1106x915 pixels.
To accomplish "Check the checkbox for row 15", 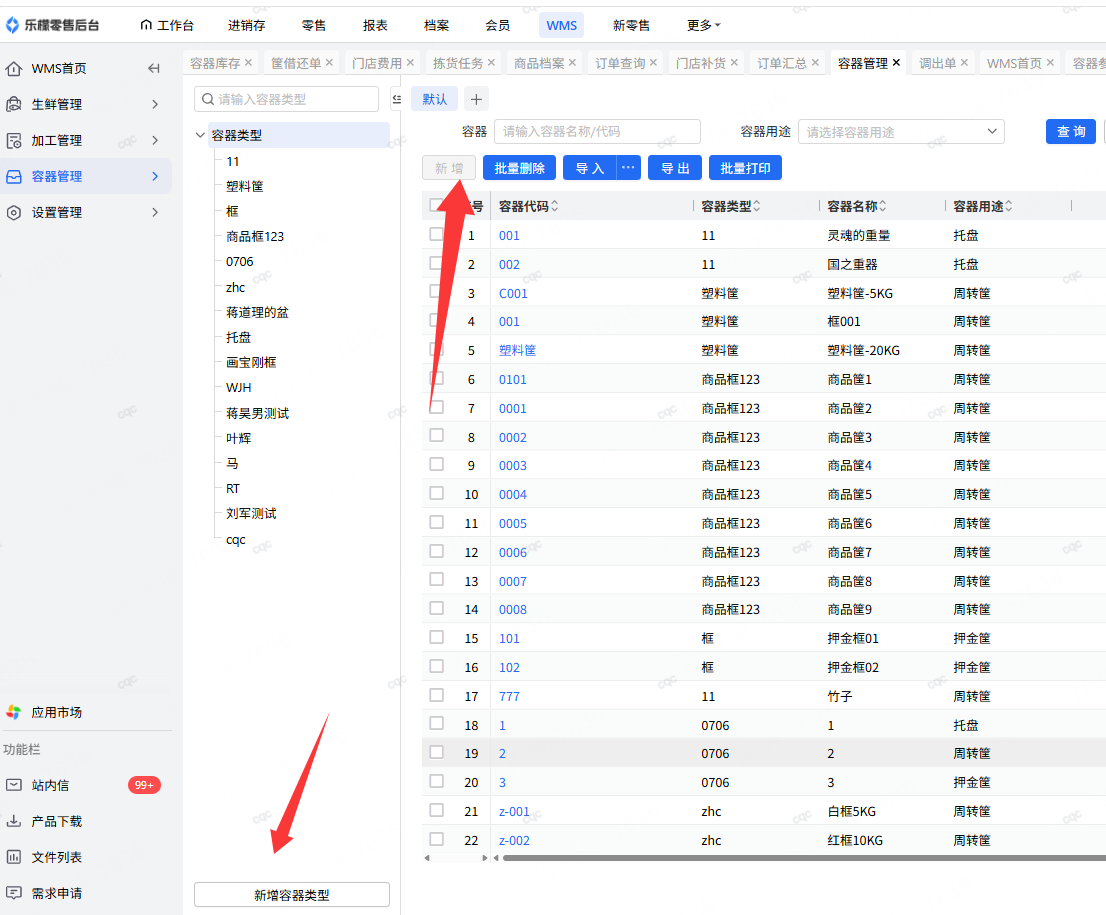I will pyautogui.click(x=437, y=637).
